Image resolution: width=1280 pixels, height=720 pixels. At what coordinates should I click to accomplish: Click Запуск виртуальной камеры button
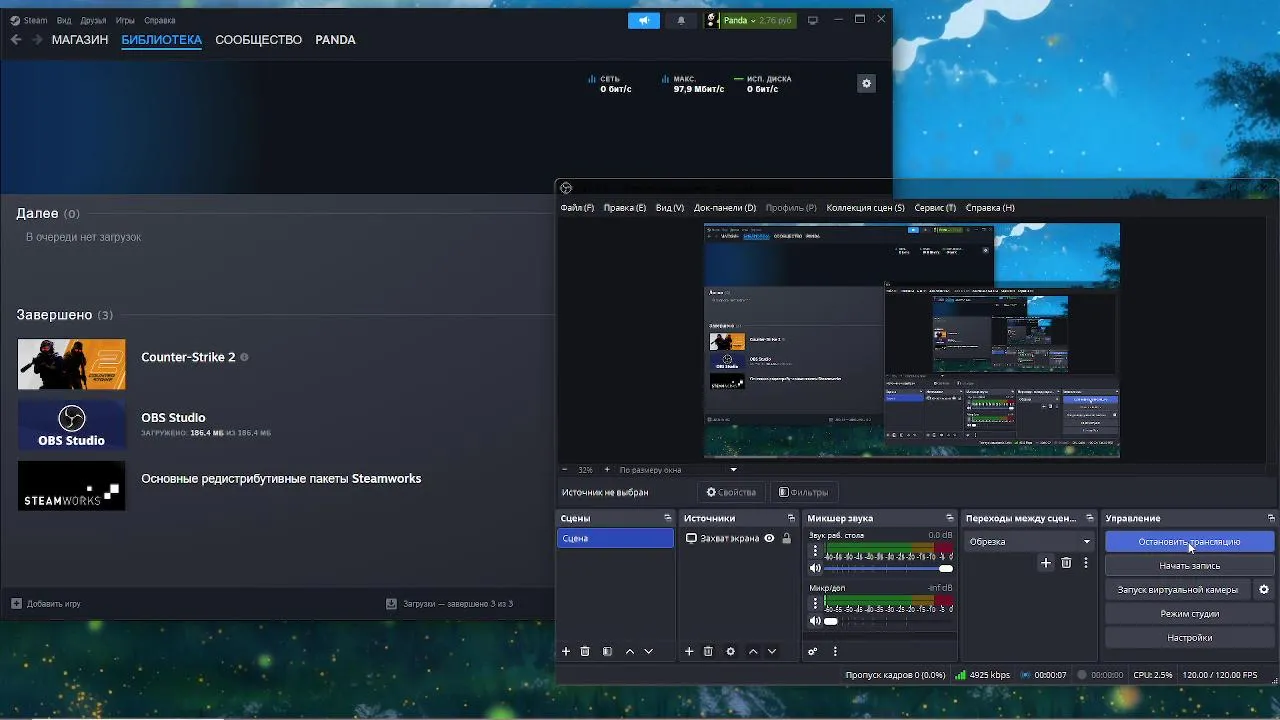click(x=1177, y=590)
